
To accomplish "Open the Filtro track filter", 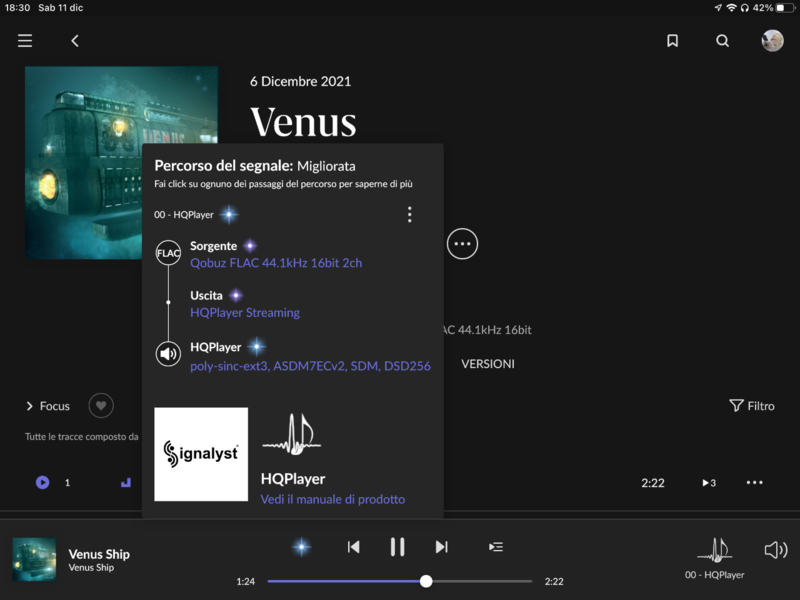I will [752, 406].
